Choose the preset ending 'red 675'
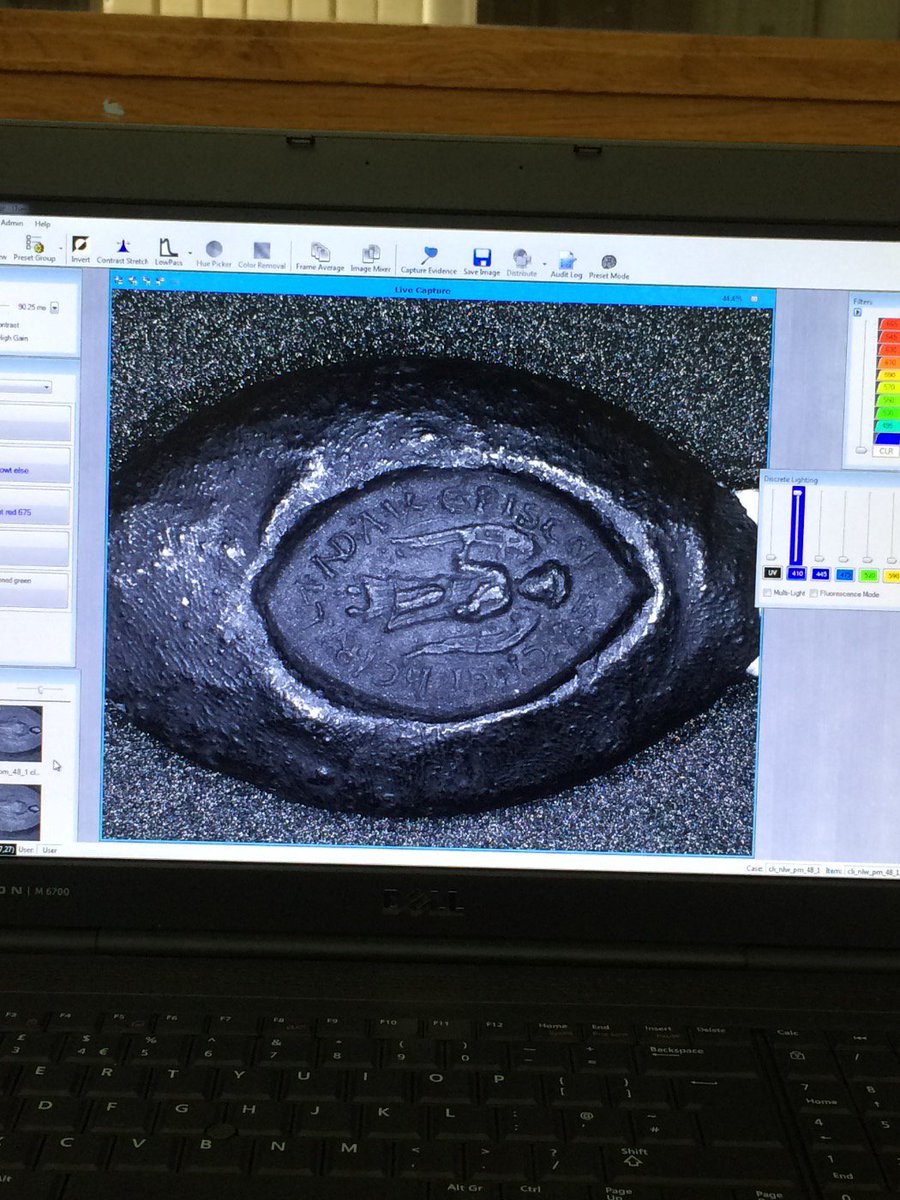900x1200 pixels. 34,507
